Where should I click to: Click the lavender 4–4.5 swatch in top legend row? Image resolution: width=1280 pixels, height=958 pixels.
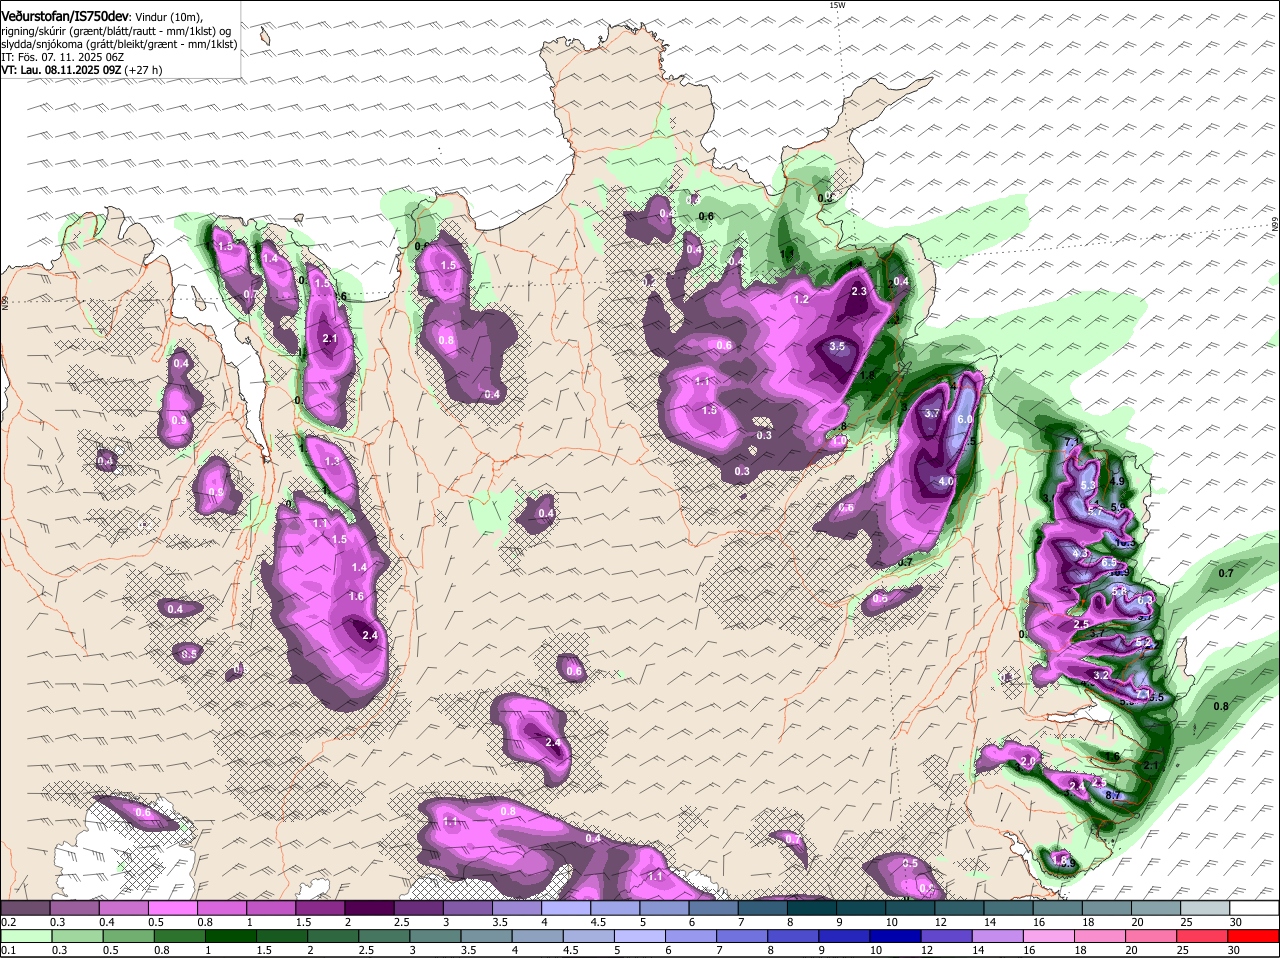(568, 906)
